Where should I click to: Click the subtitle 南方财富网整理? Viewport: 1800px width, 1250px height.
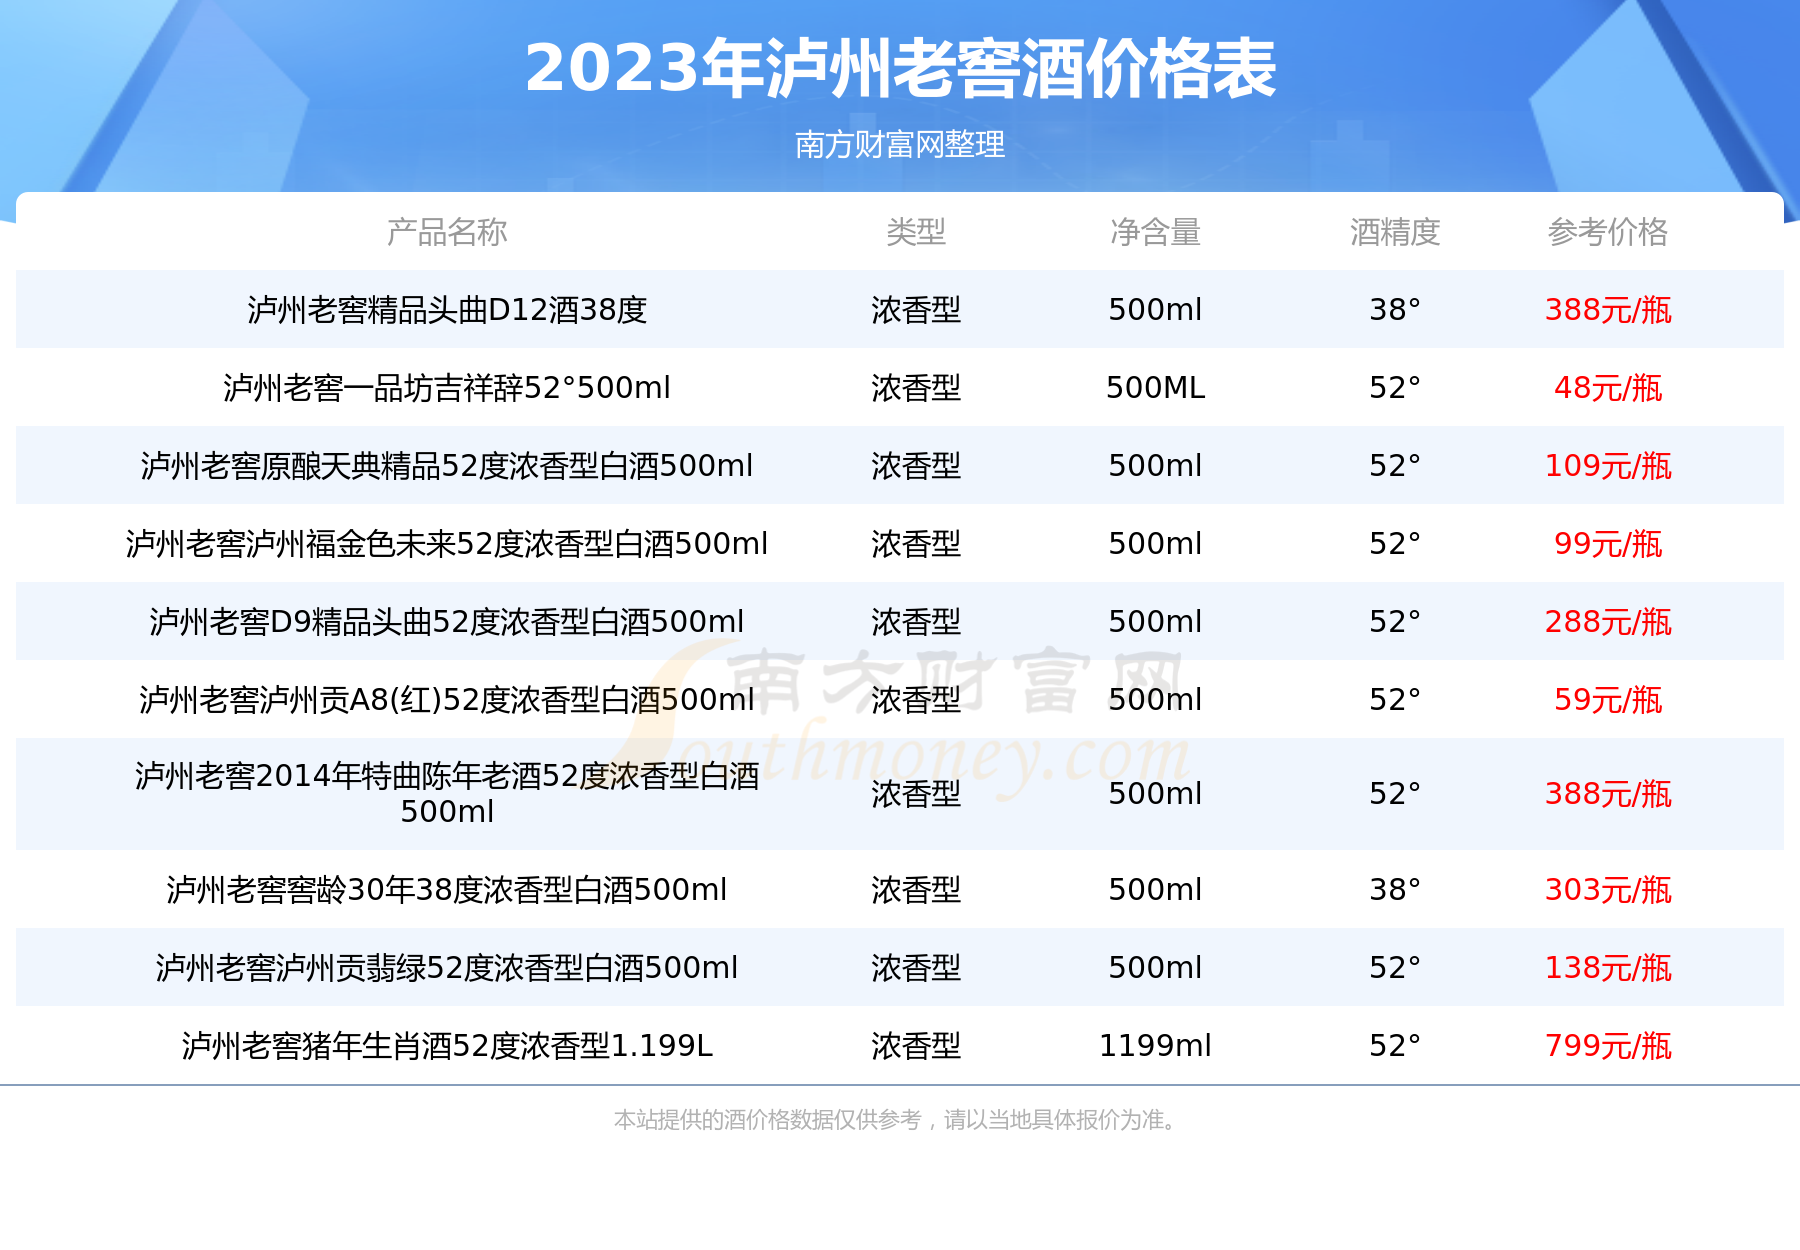click(900, 145)
